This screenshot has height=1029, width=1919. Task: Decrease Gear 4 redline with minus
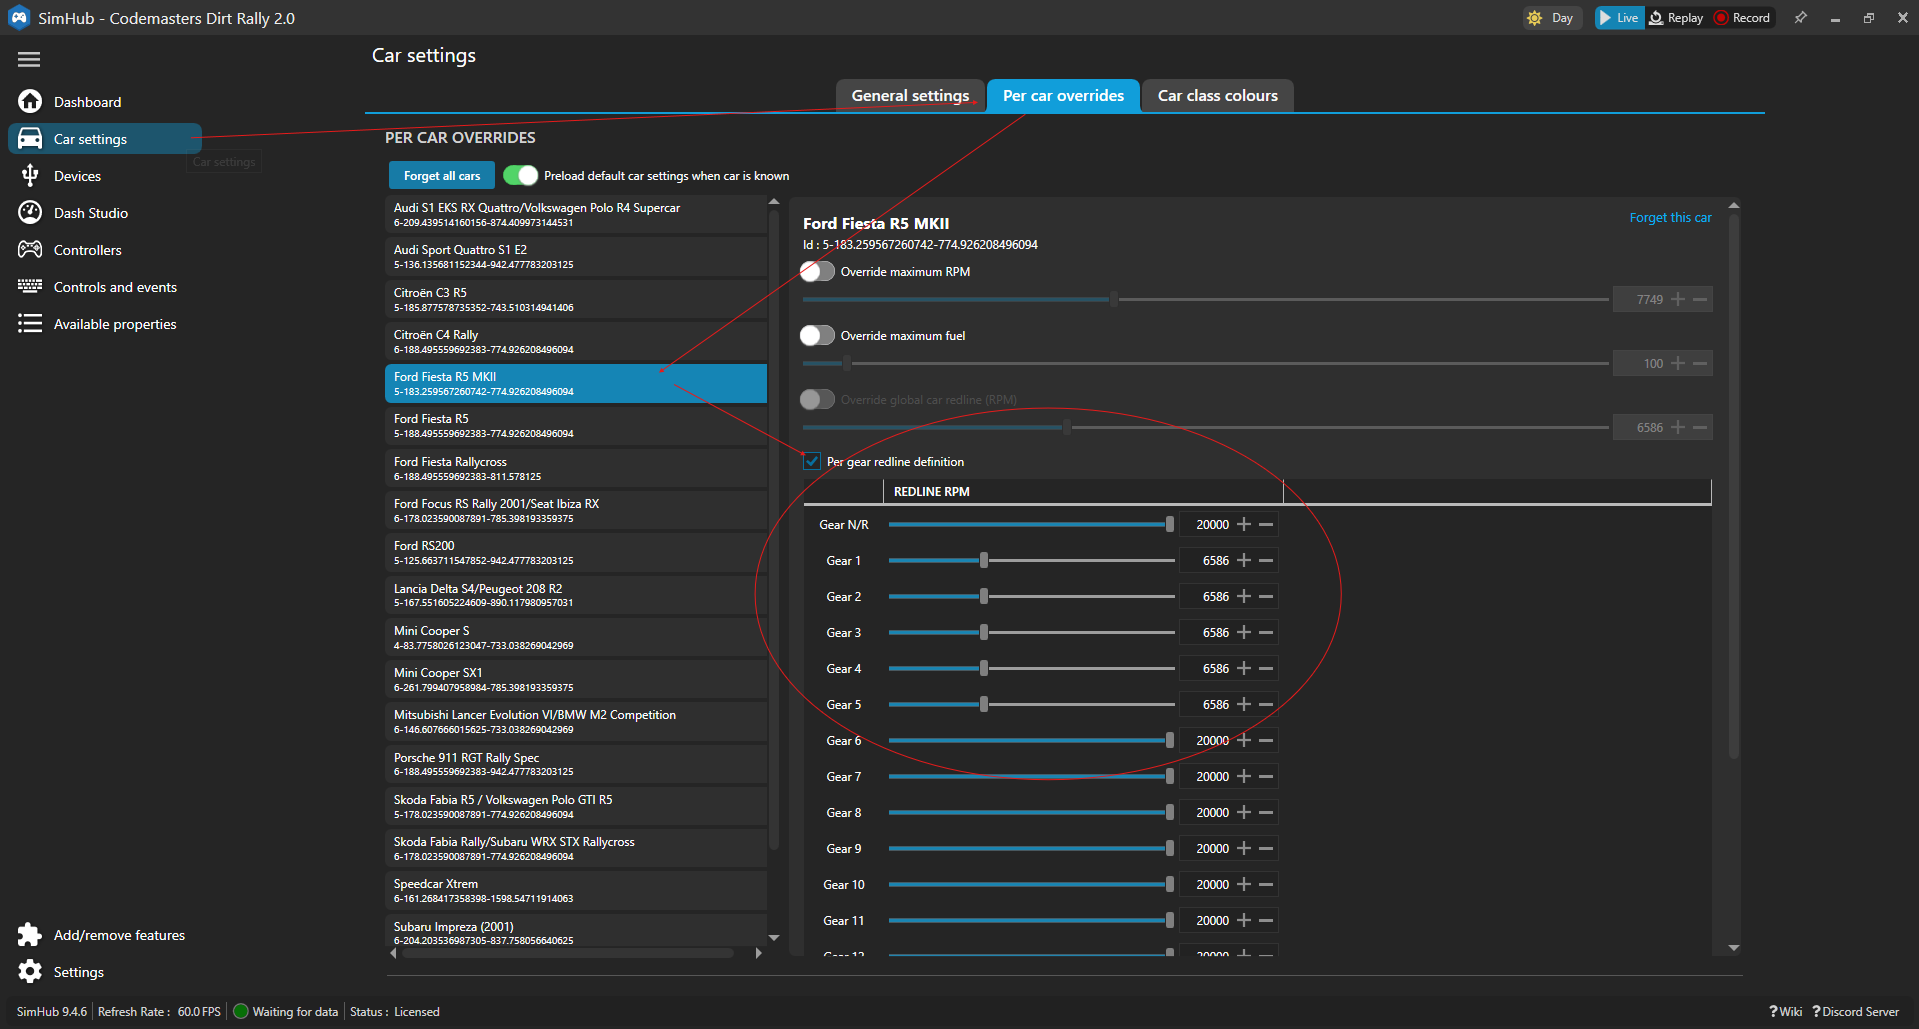point(1266,668)
